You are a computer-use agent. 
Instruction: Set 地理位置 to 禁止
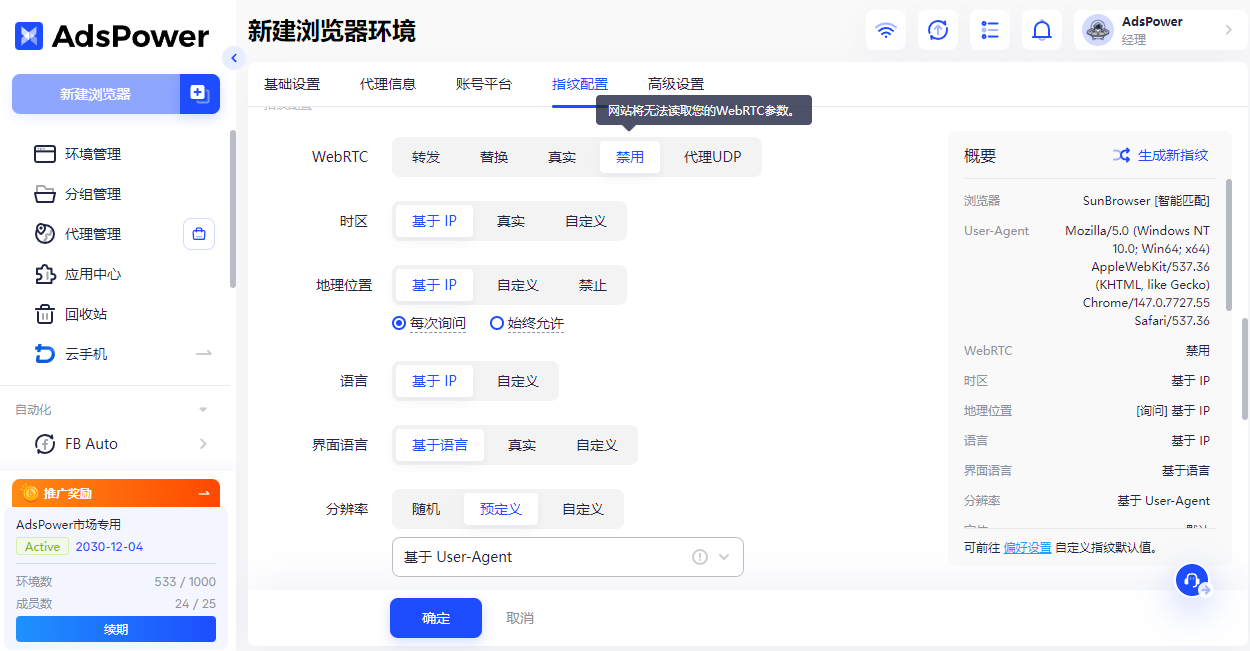(x=593, y=285)
